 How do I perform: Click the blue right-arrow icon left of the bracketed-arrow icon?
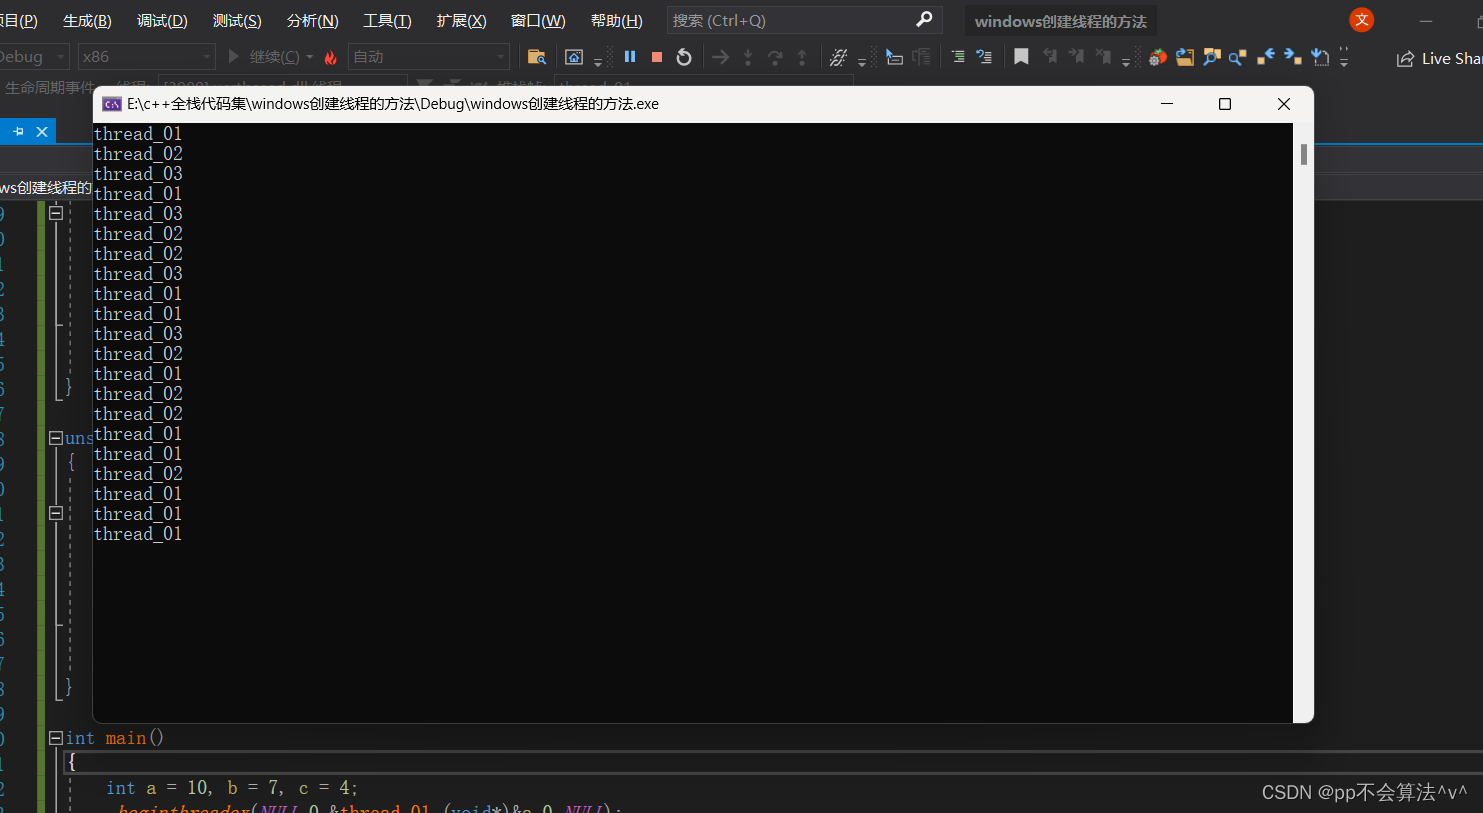1293,57
